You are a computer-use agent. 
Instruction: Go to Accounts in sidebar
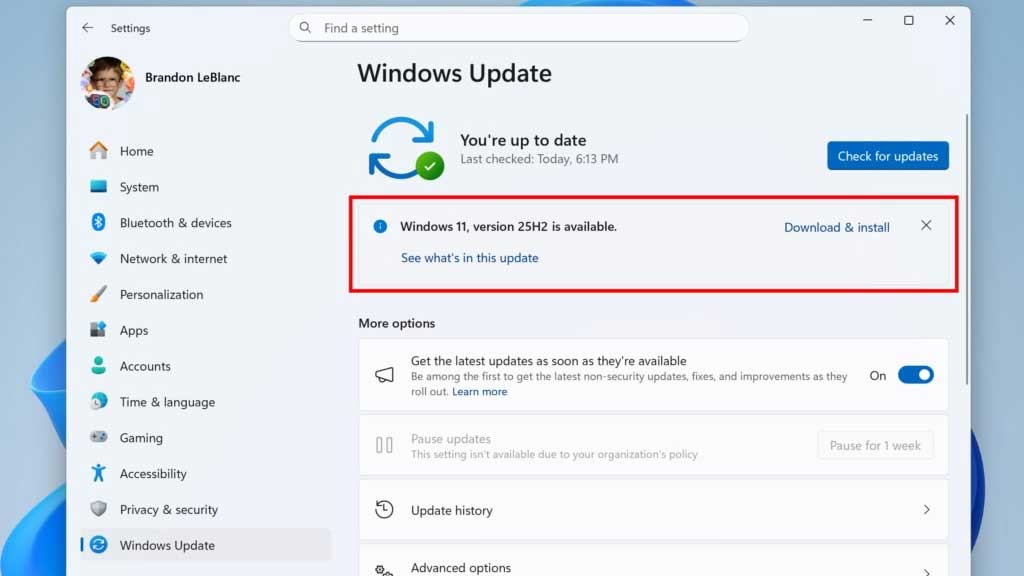point(145,367)
